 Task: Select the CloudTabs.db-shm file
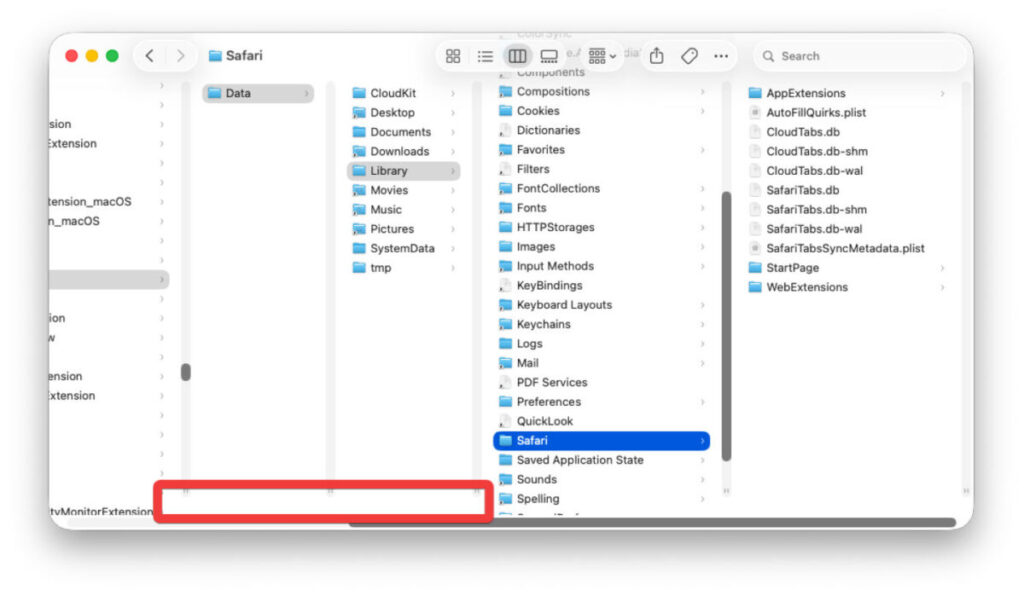tap(848, 151)
